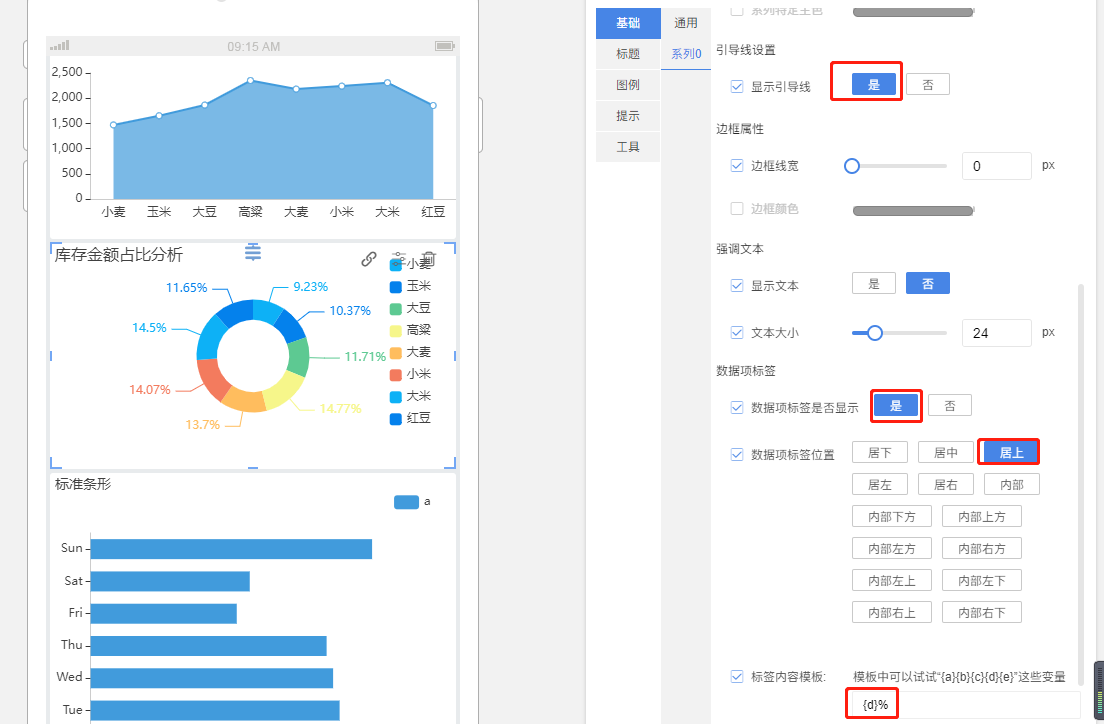Focus the 边框线宽 value field showing 0
The image size is (1104, 724).
[996, 166]
